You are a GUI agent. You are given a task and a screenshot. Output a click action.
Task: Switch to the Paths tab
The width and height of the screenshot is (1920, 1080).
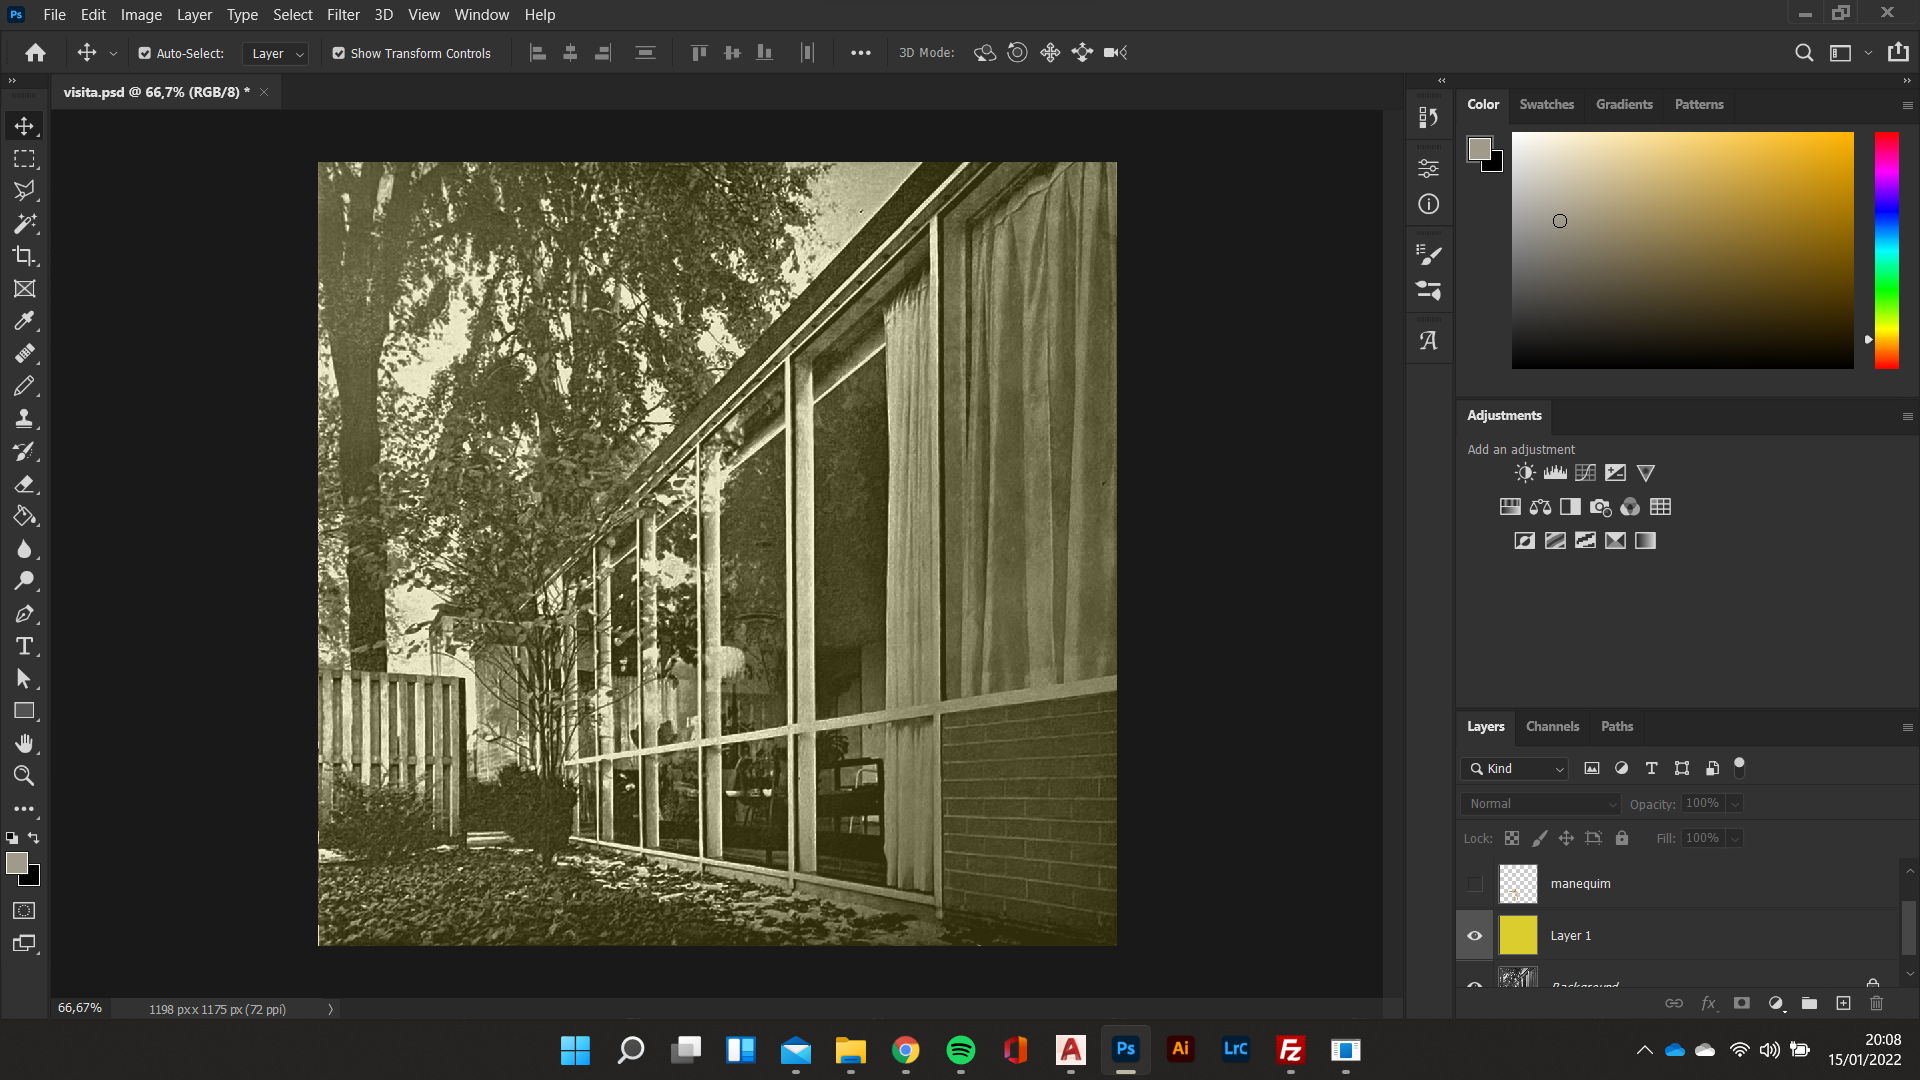[1616, 726]
